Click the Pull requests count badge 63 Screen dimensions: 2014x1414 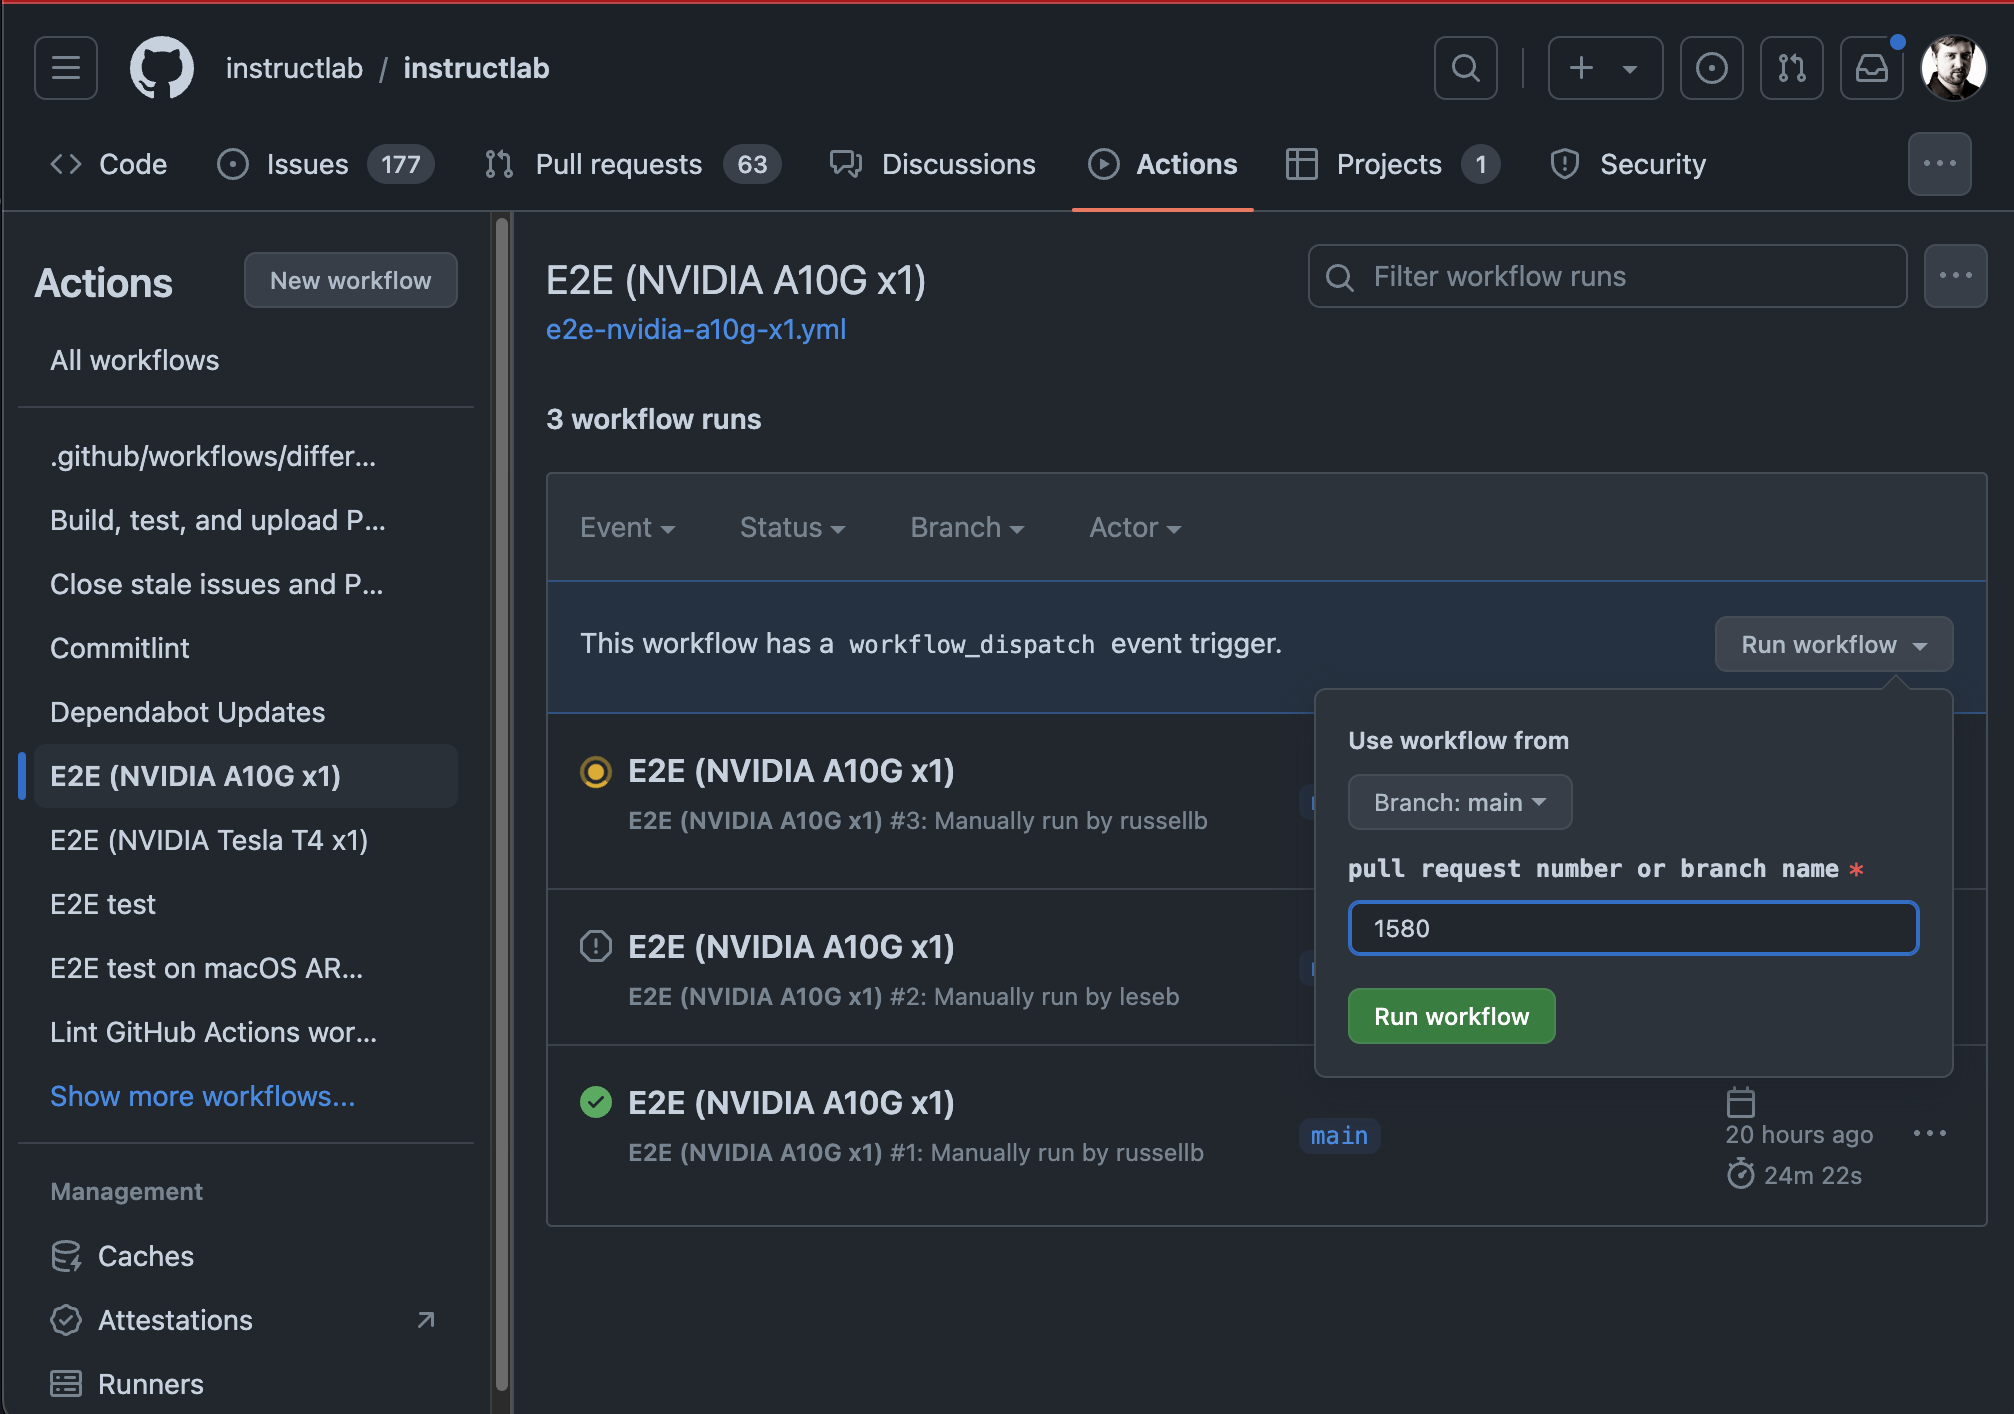pos(752,164)
